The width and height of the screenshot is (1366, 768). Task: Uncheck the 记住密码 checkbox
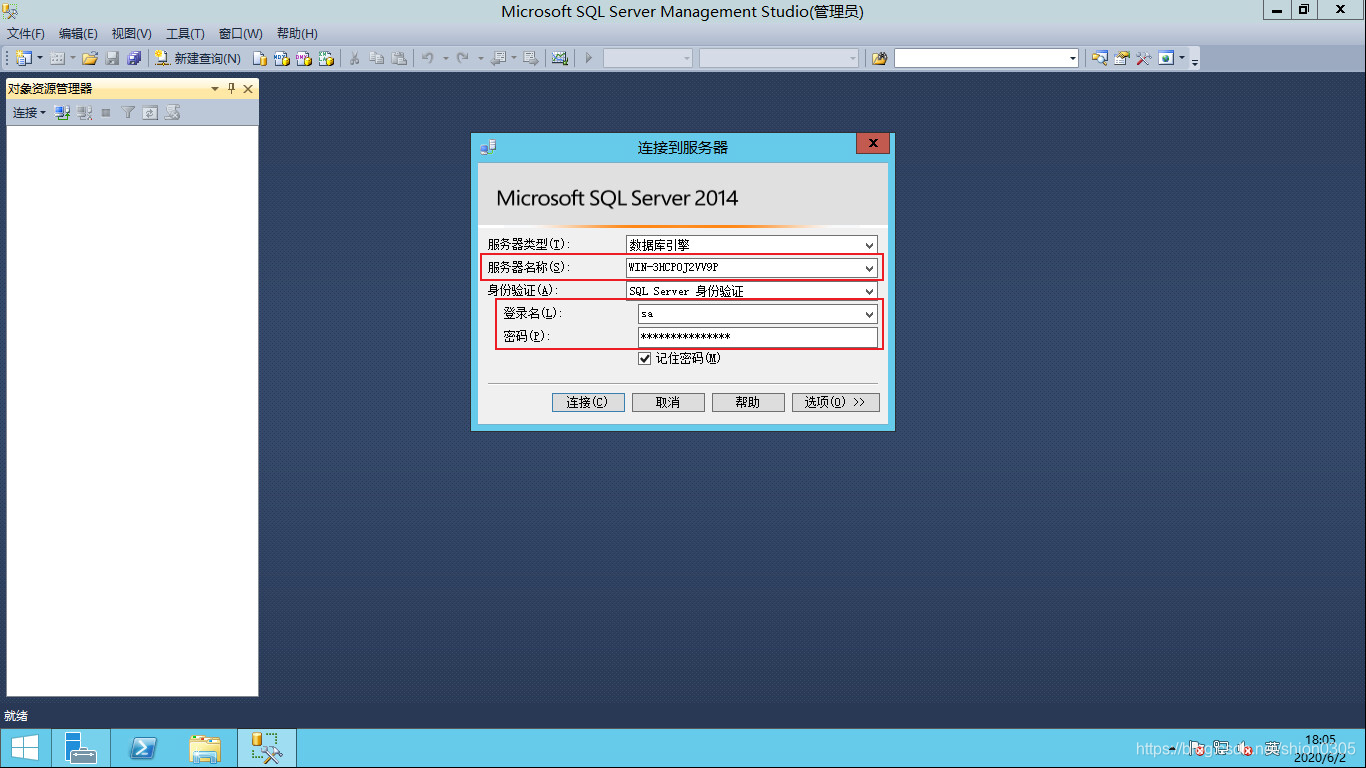pyautogui.click(x=645, y=358)
